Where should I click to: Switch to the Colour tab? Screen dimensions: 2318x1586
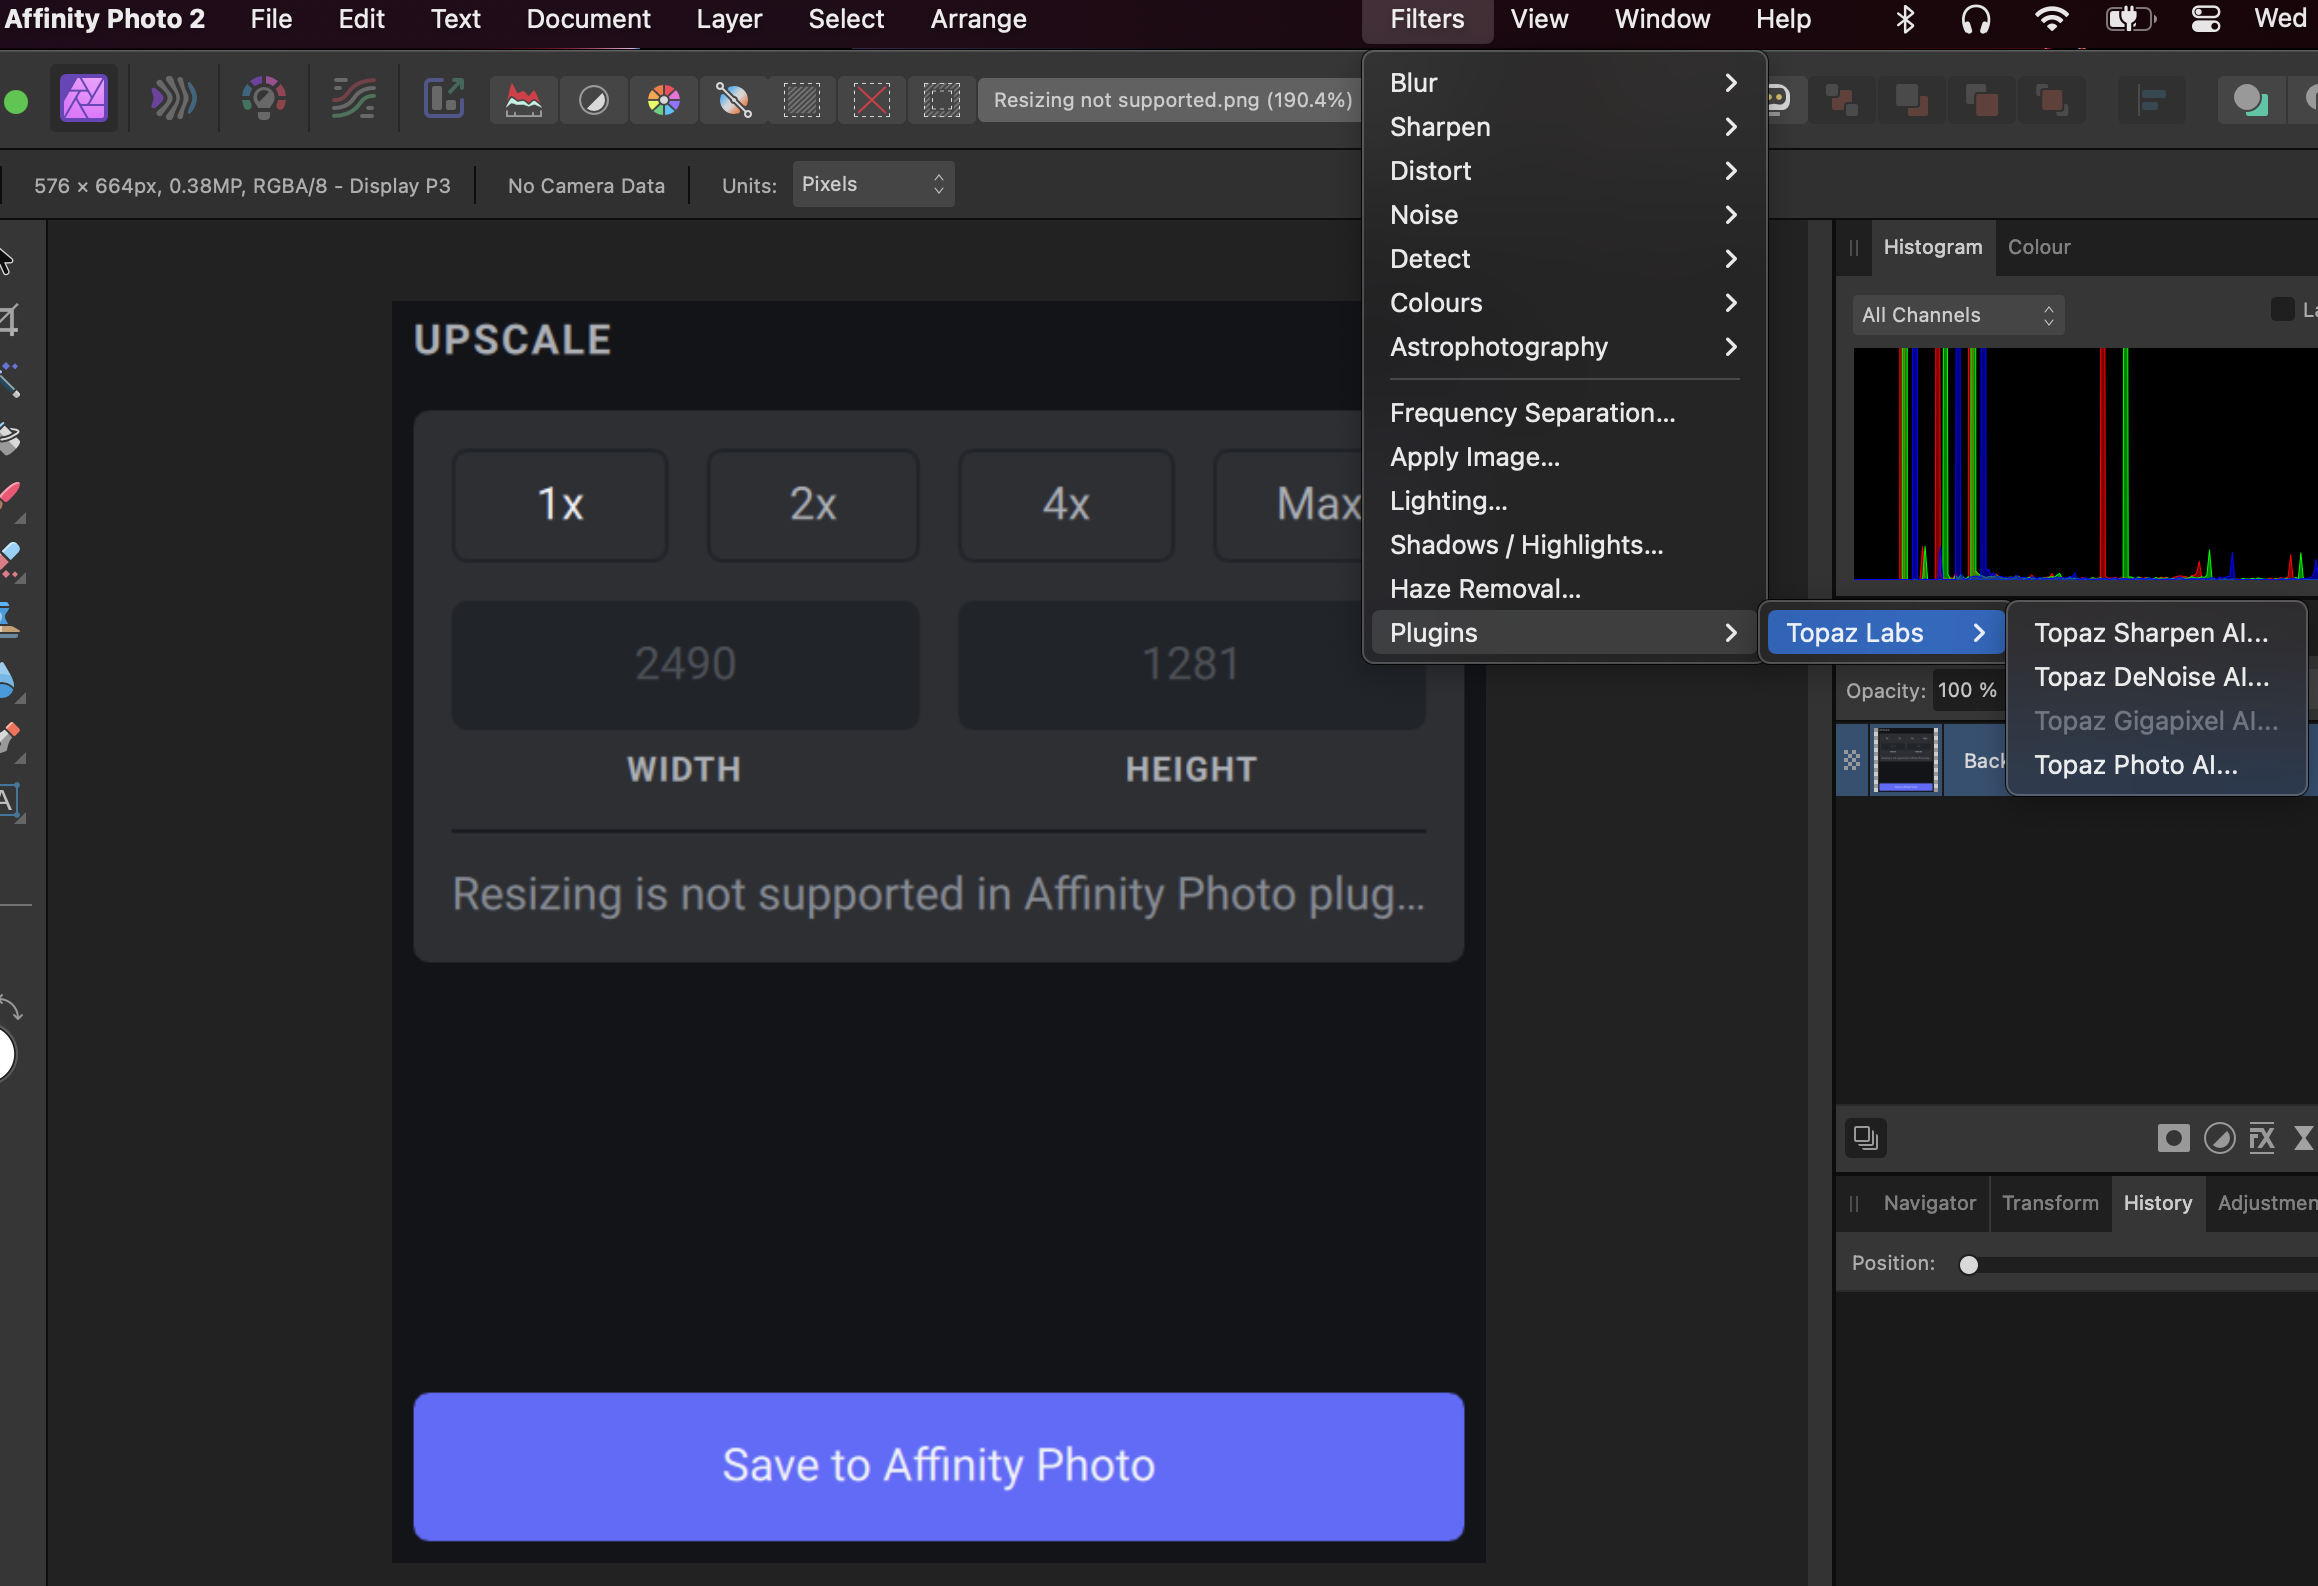pos(2039,247)
